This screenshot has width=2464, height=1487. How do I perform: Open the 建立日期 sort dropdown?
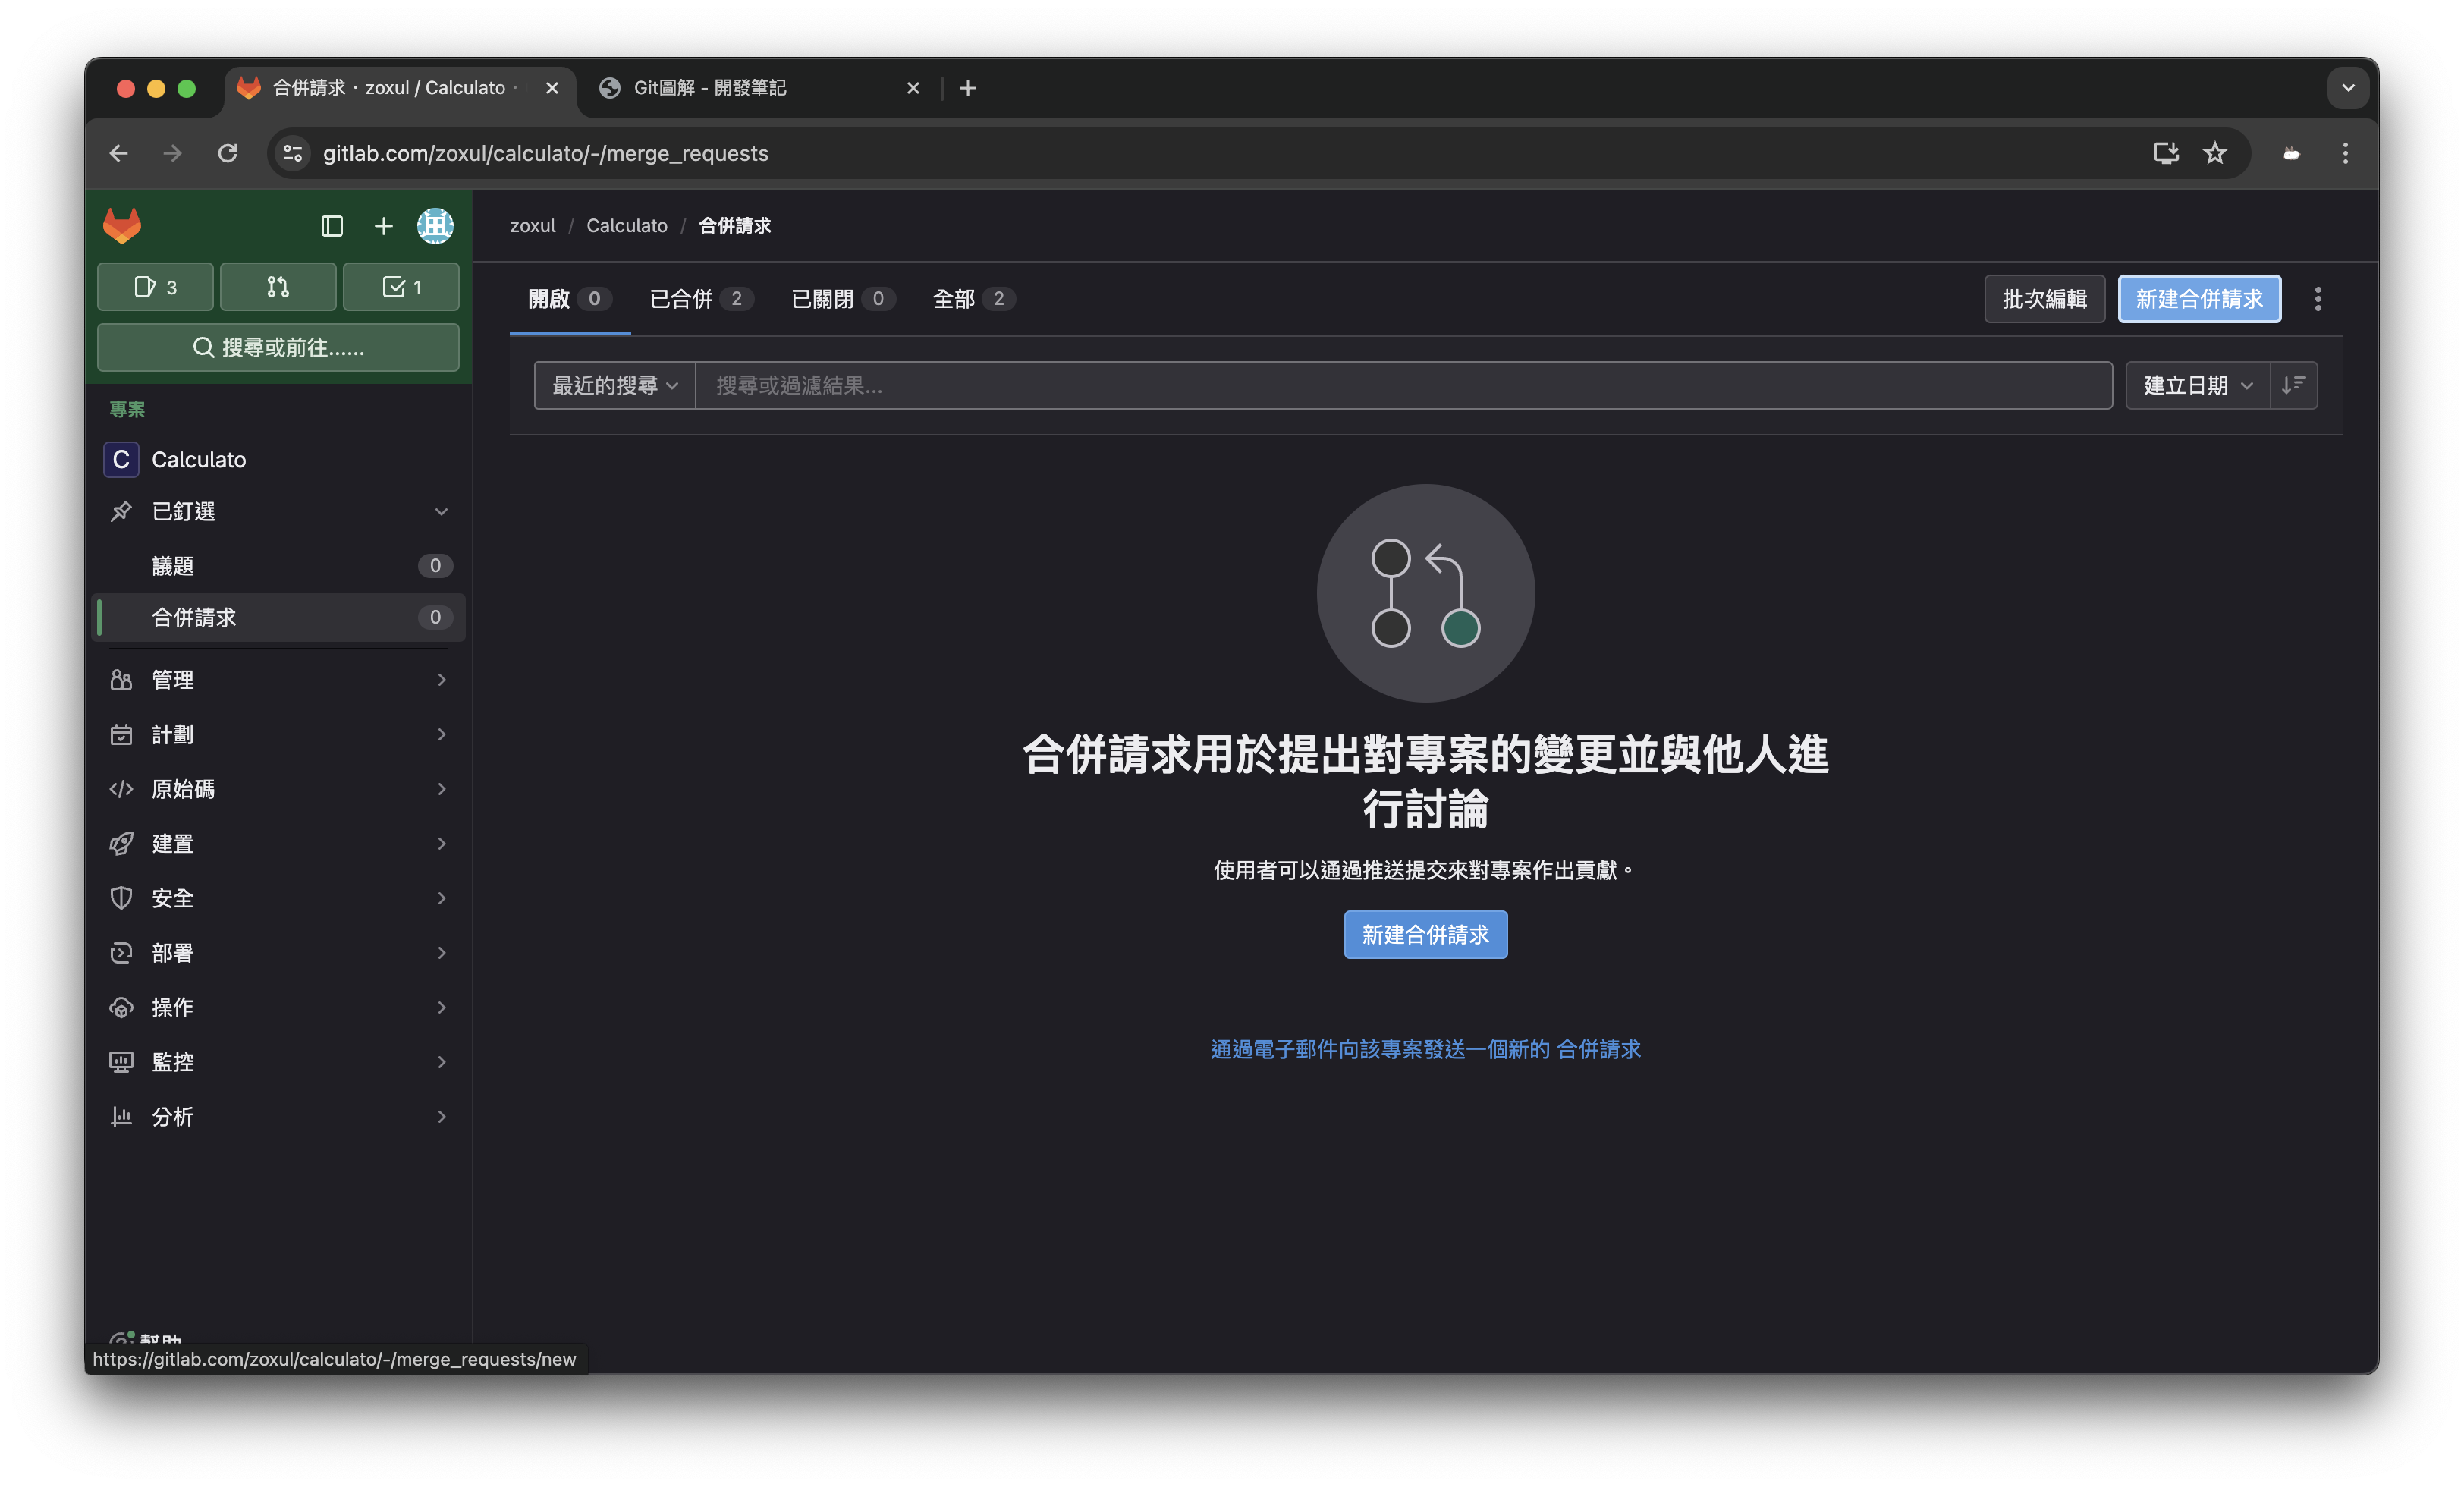(x=2197, y=385)
